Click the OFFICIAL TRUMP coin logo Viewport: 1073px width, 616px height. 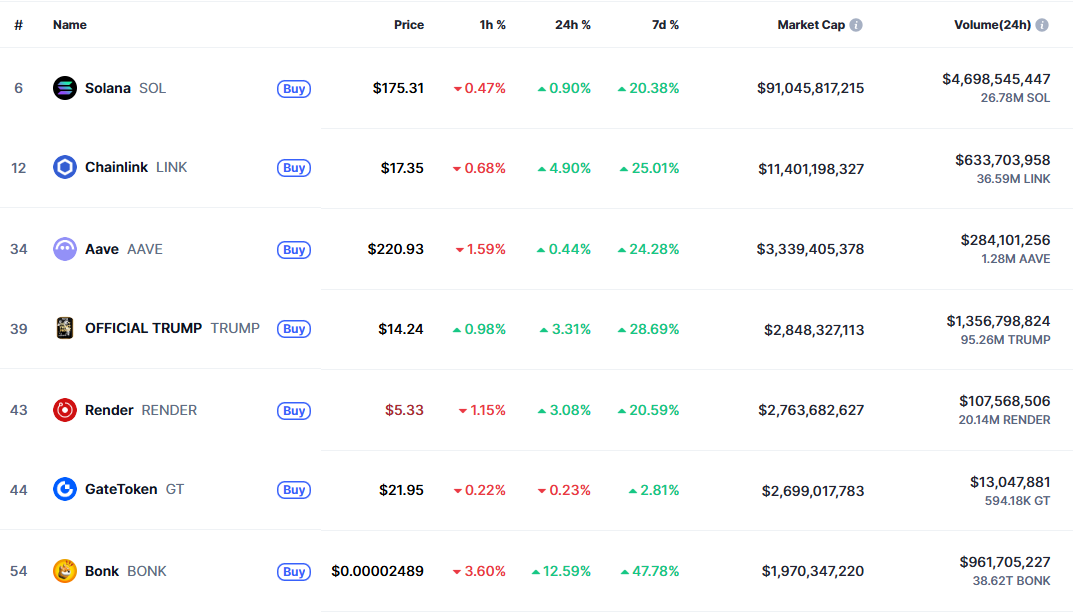[x=65, y=329]
